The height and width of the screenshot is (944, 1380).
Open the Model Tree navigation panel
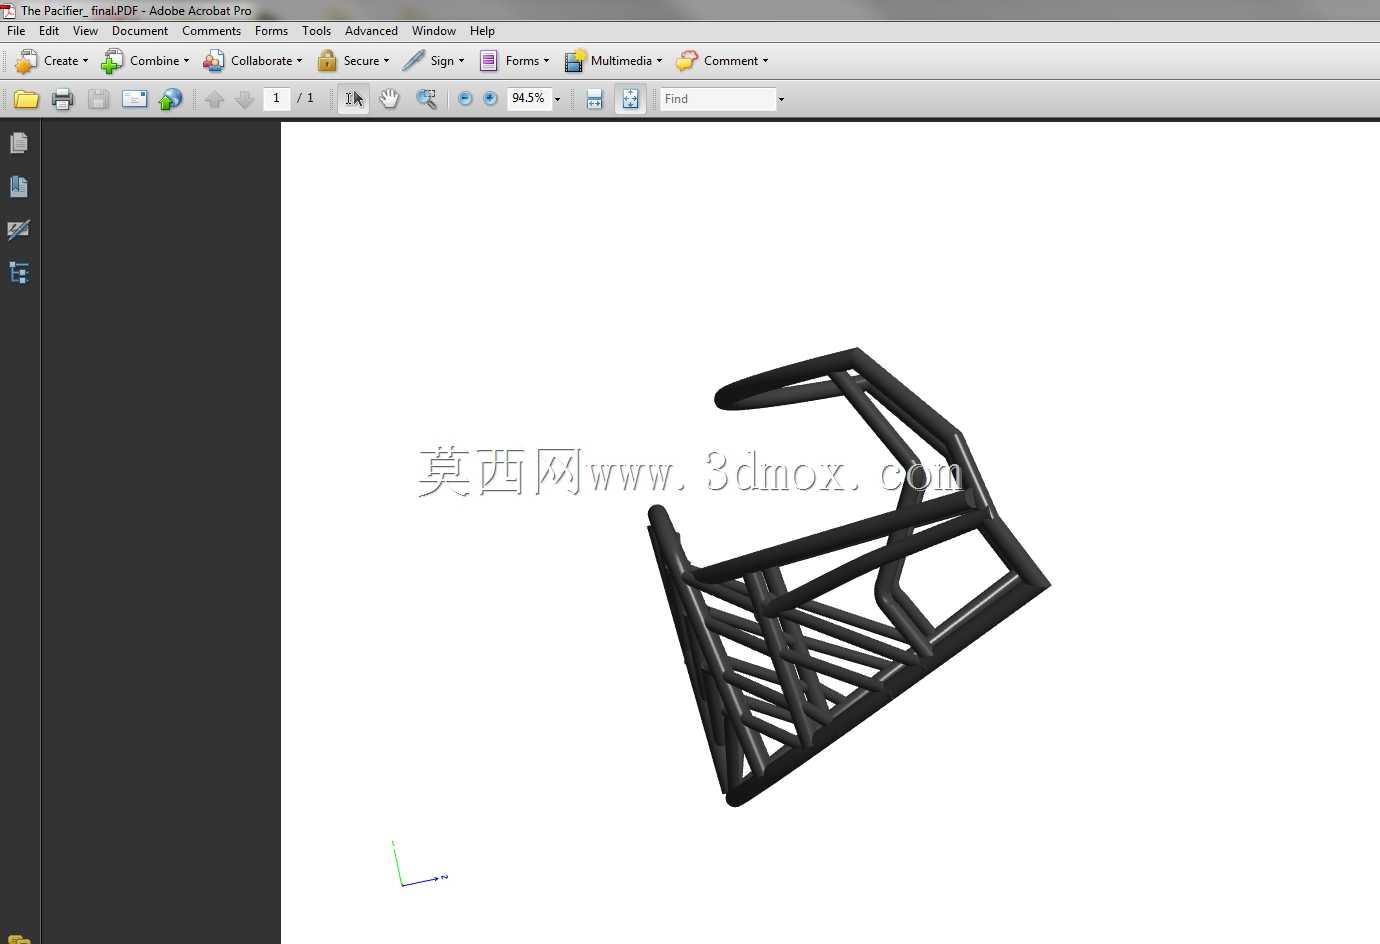click(18, 272)
